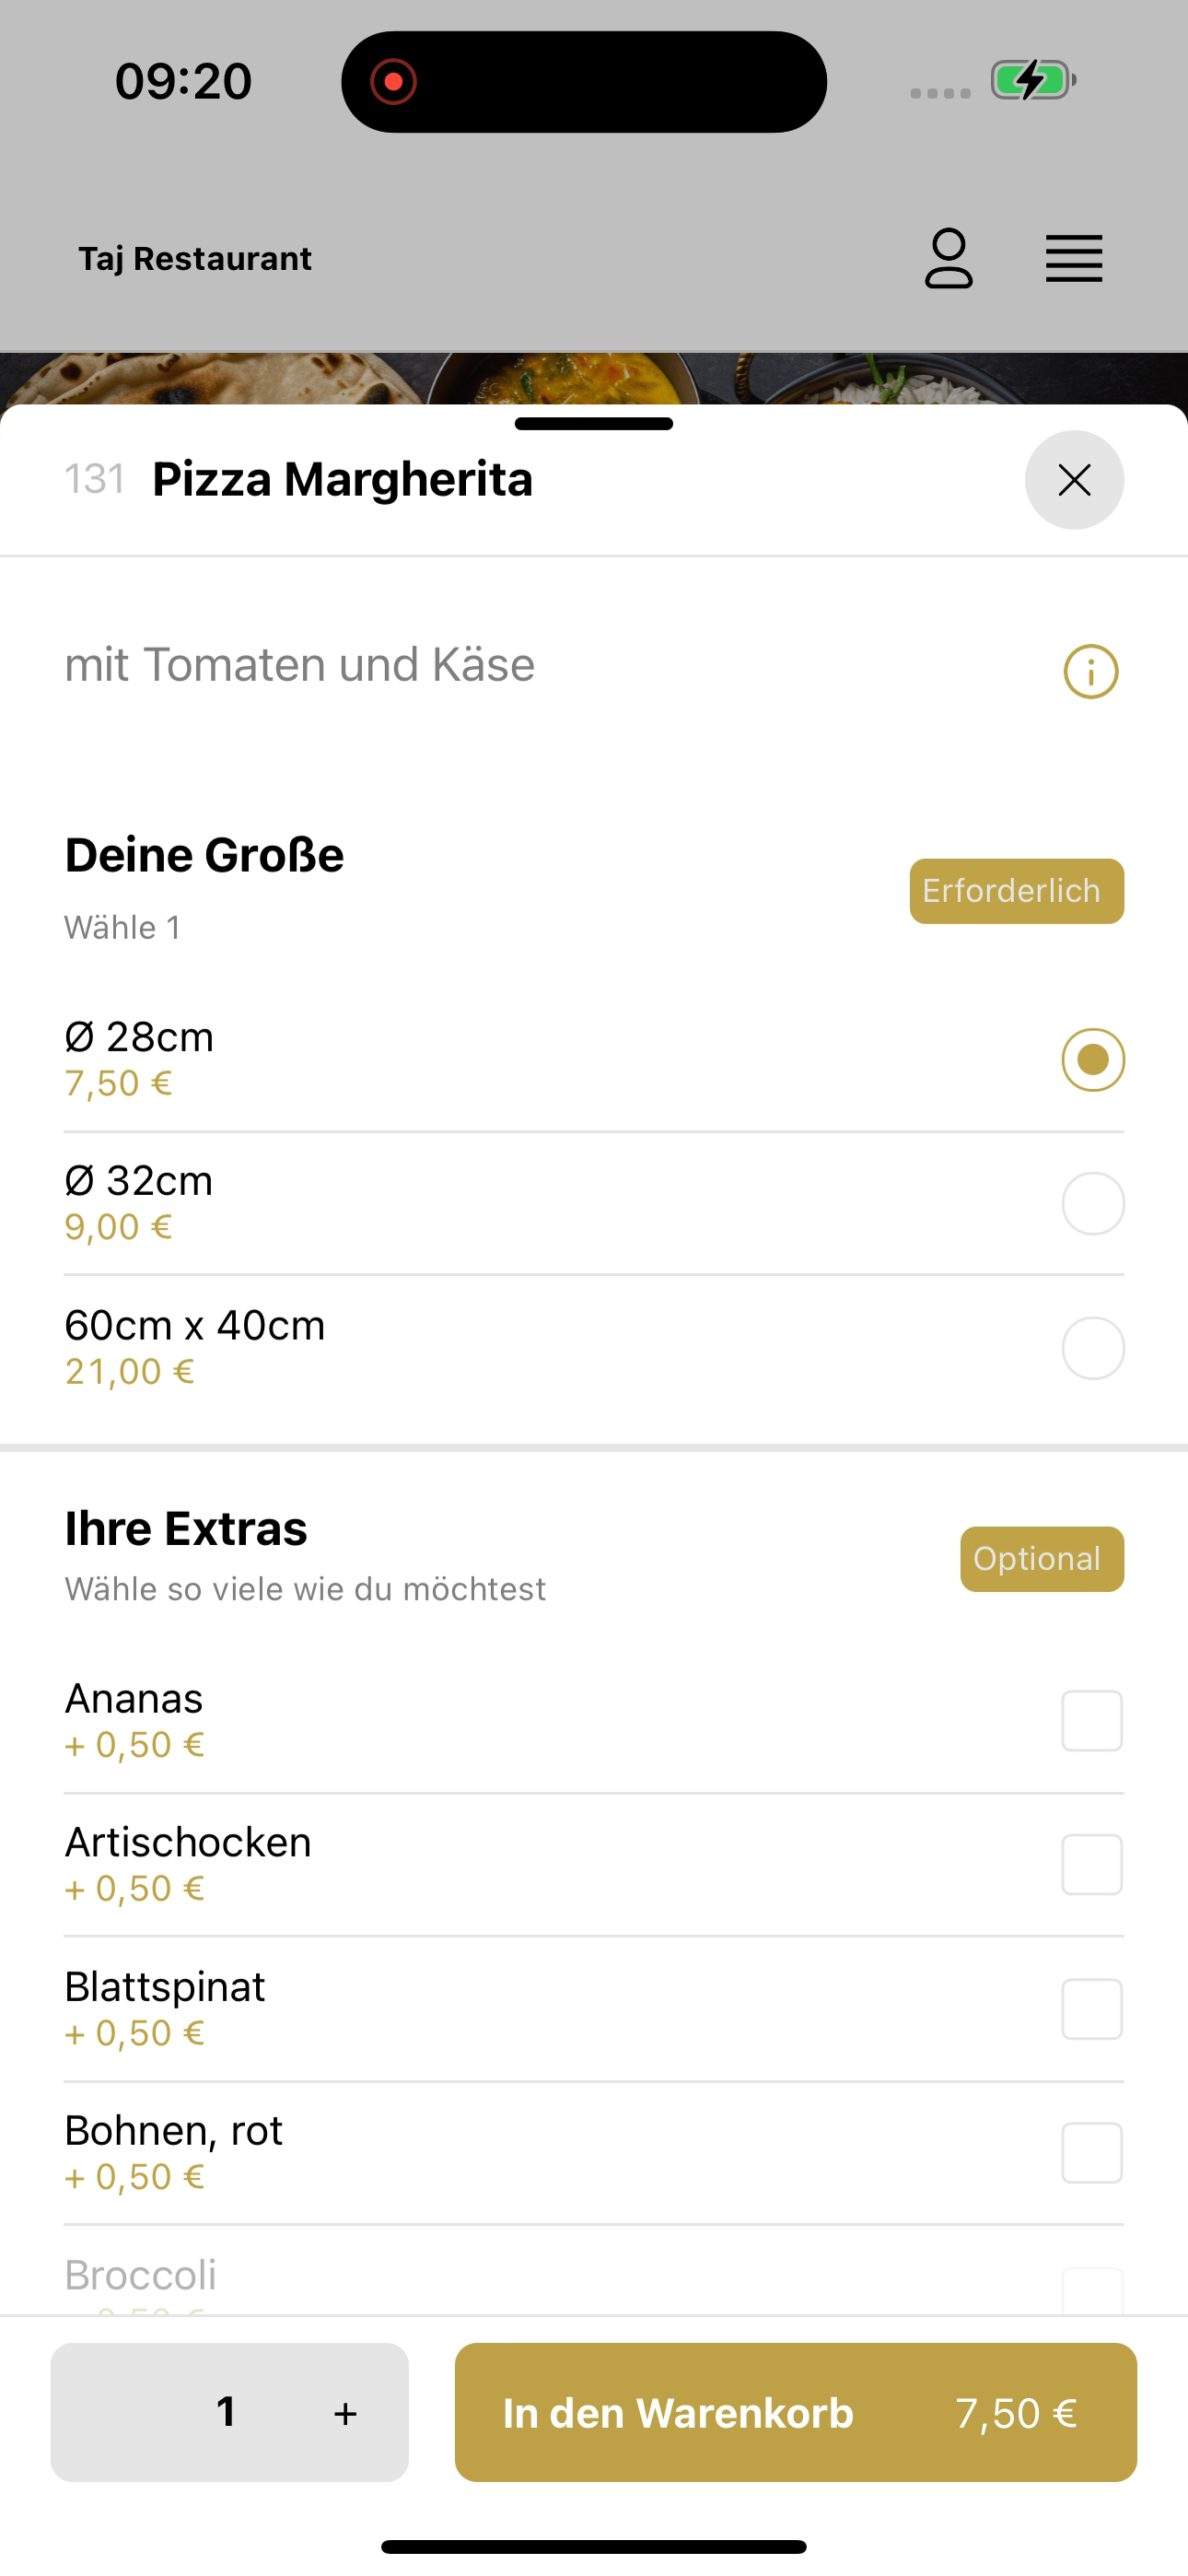Image resolution: width=1188 pixels, height=2576 pixels.
Task: Tap the Optional badge
Action: click(x=1042, y=1559)
